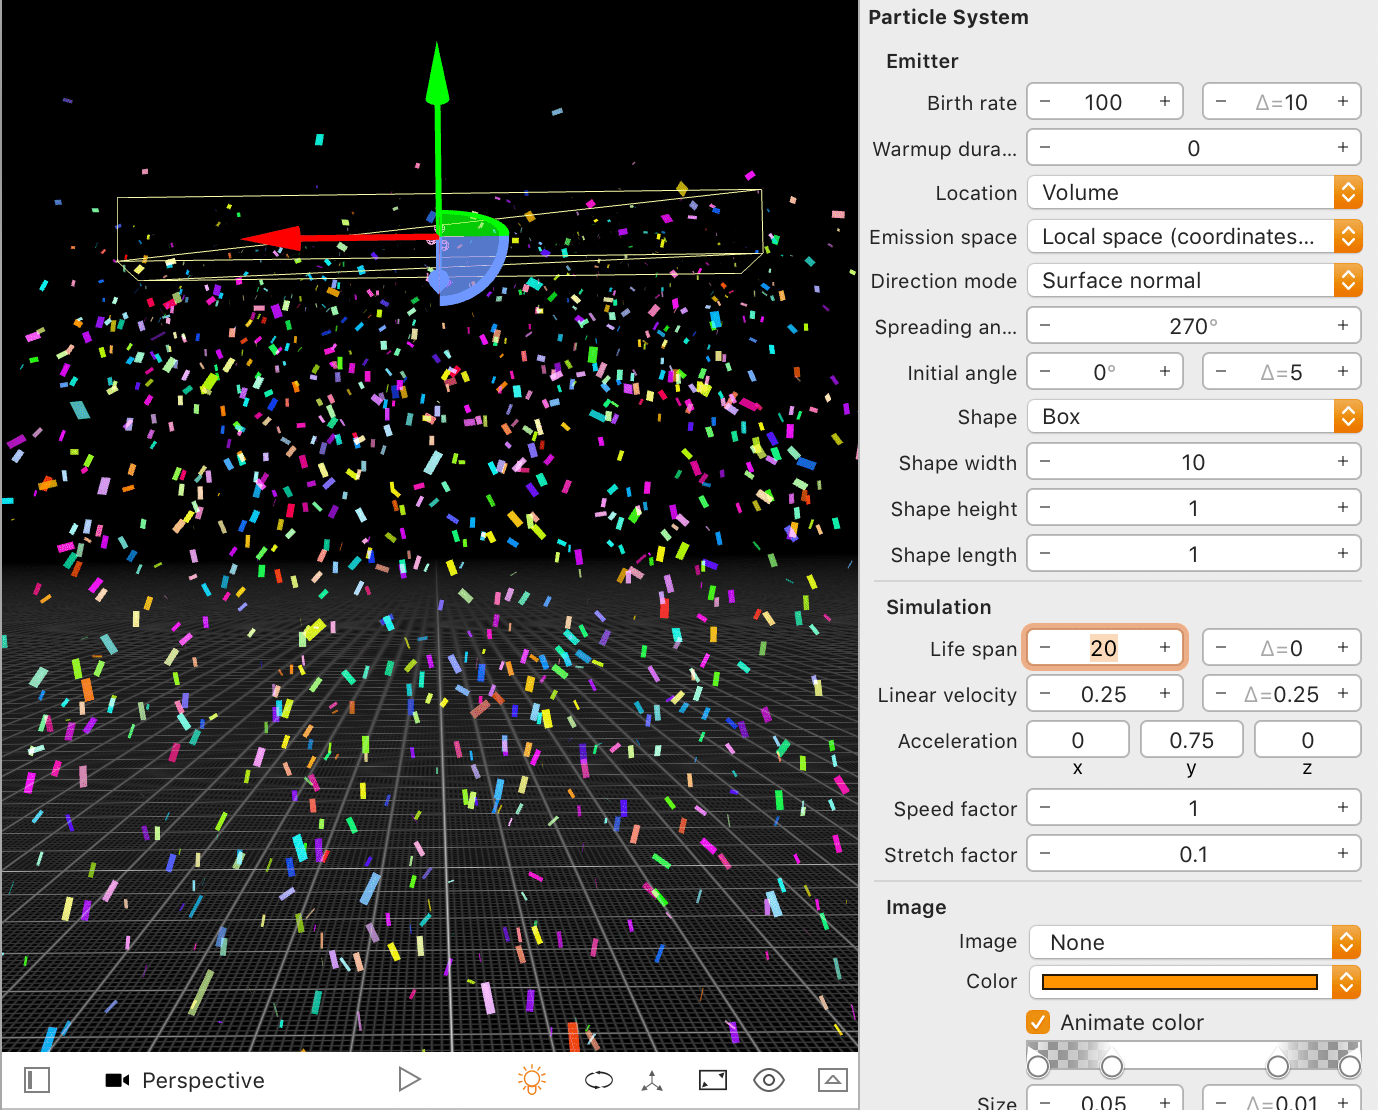Viewport: 1378px width, 1110px height.
Task: Enable default lighting with the bulb icon
Action: point(531,1079)
